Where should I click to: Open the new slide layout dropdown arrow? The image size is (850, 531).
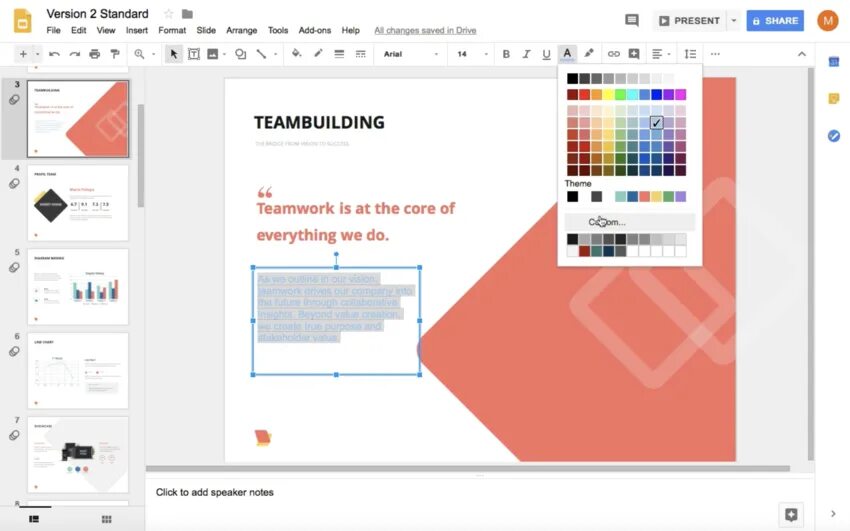pos(37,54)
